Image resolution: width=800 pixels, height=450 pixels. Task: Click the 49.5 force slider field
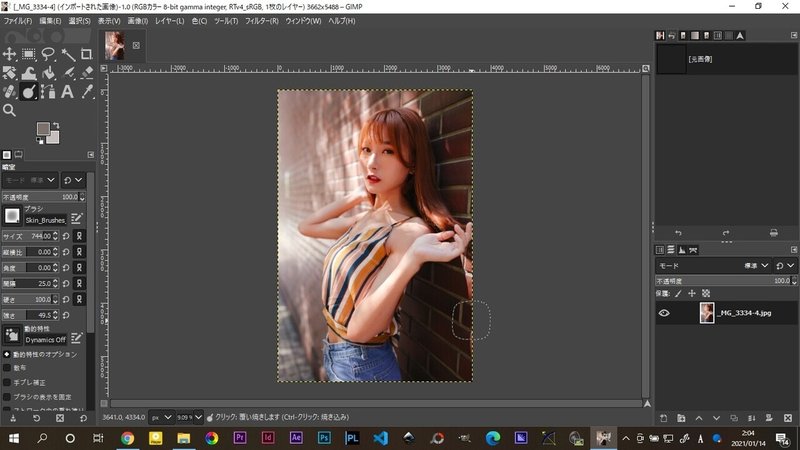tap(31, 315)
